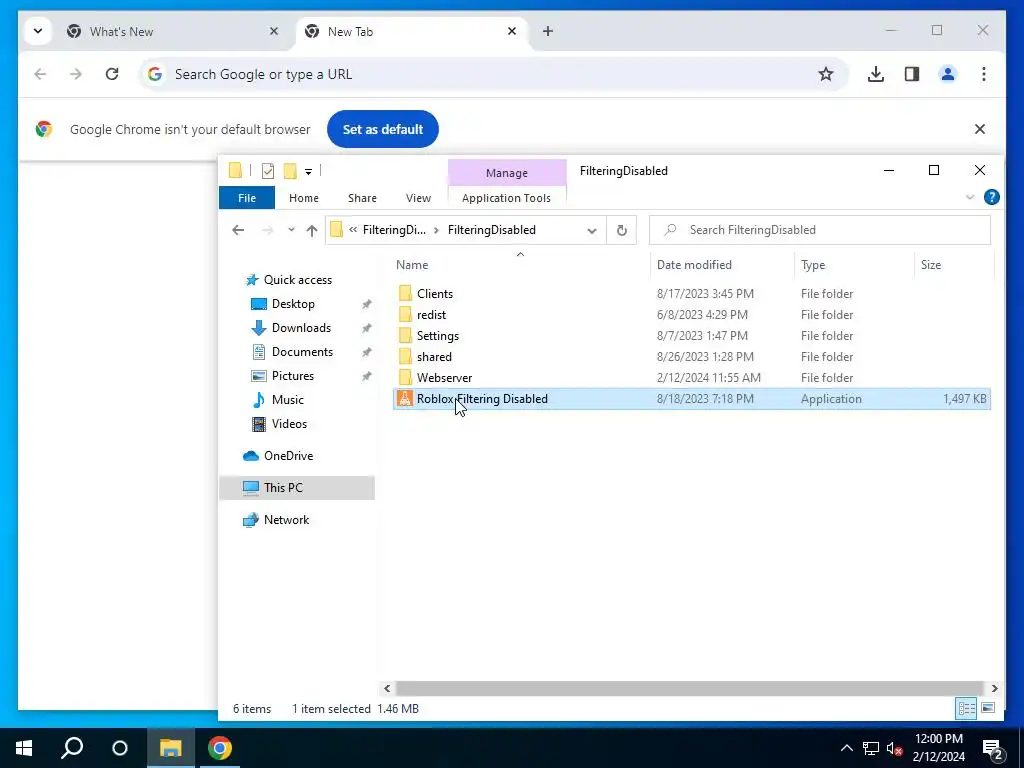Open the Home ribbon tab

pyautogui.click(x=304, y=198)
